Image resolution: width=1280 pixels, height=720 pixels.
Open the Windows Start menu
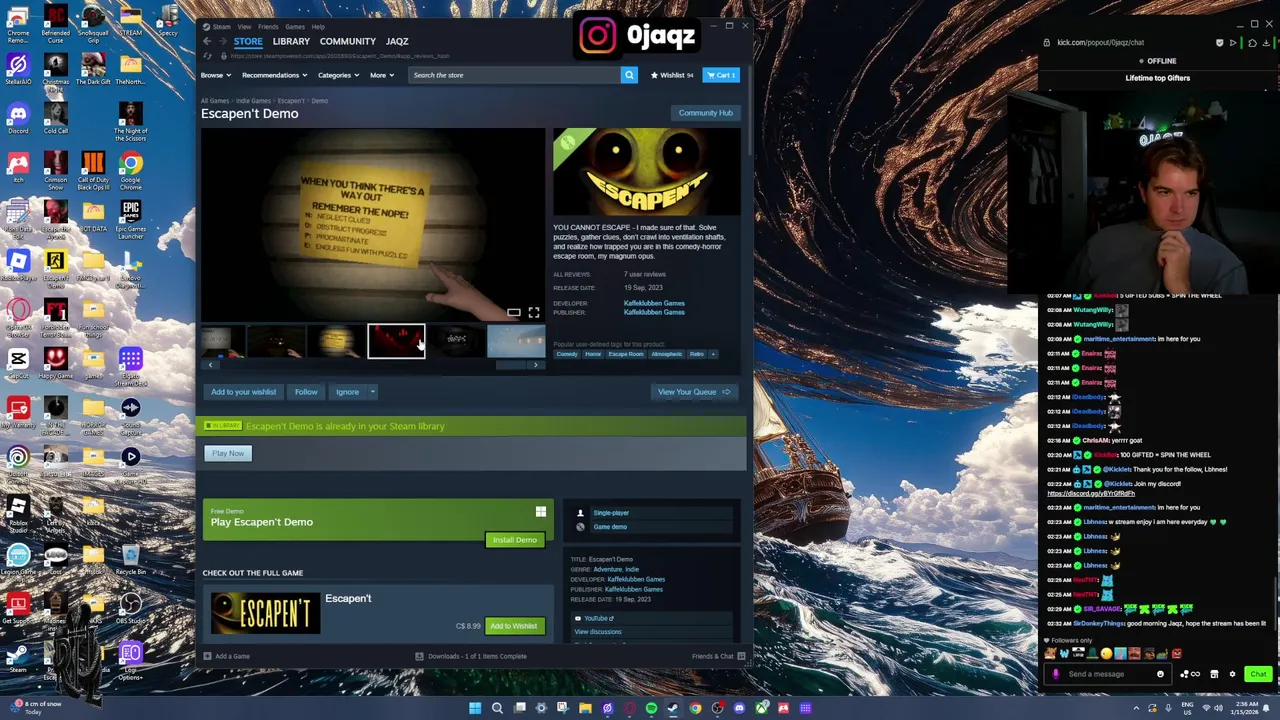(475, 708)
